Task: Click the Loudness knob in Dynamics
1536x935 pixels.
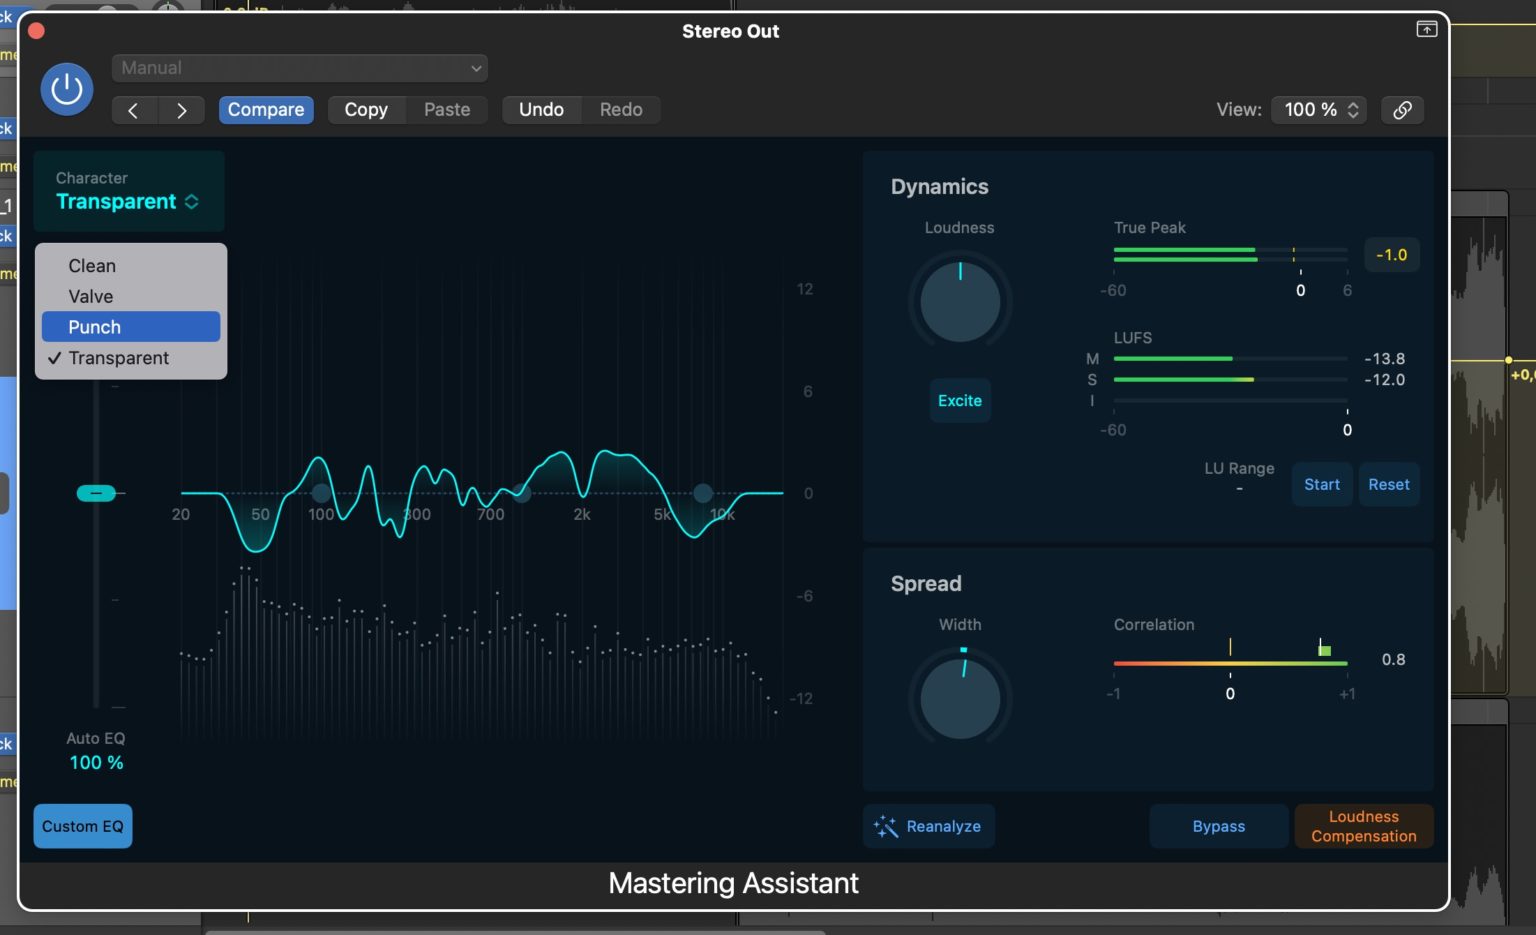Action: pyautogui.click(x=959, y=300)
